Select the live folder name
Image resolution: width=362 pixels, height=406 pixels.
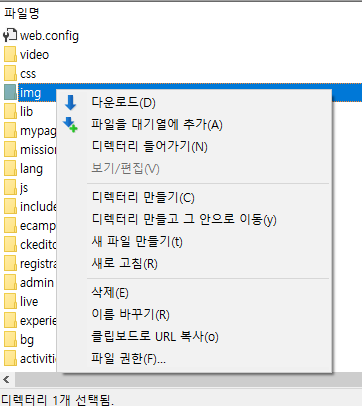coord(29,302)
